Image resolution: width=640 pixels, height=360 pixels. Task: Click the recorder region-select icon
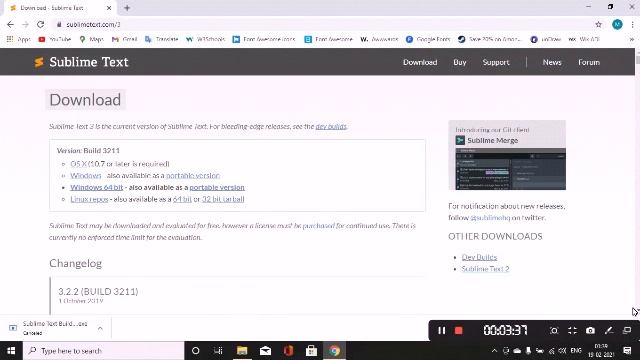pyautogui.click(x=554, y=330)
